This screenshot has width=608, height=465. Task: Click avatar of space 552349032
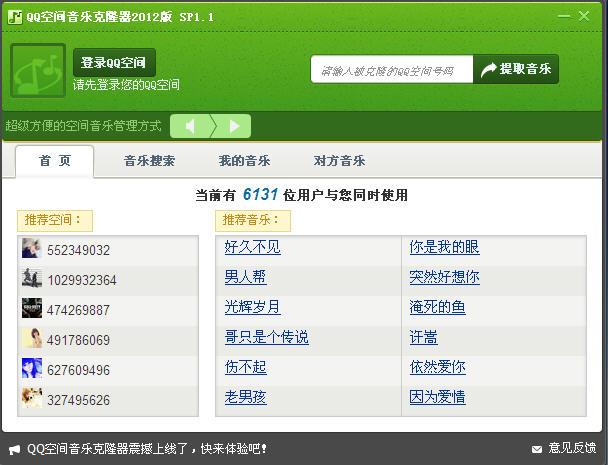[31, 250]
